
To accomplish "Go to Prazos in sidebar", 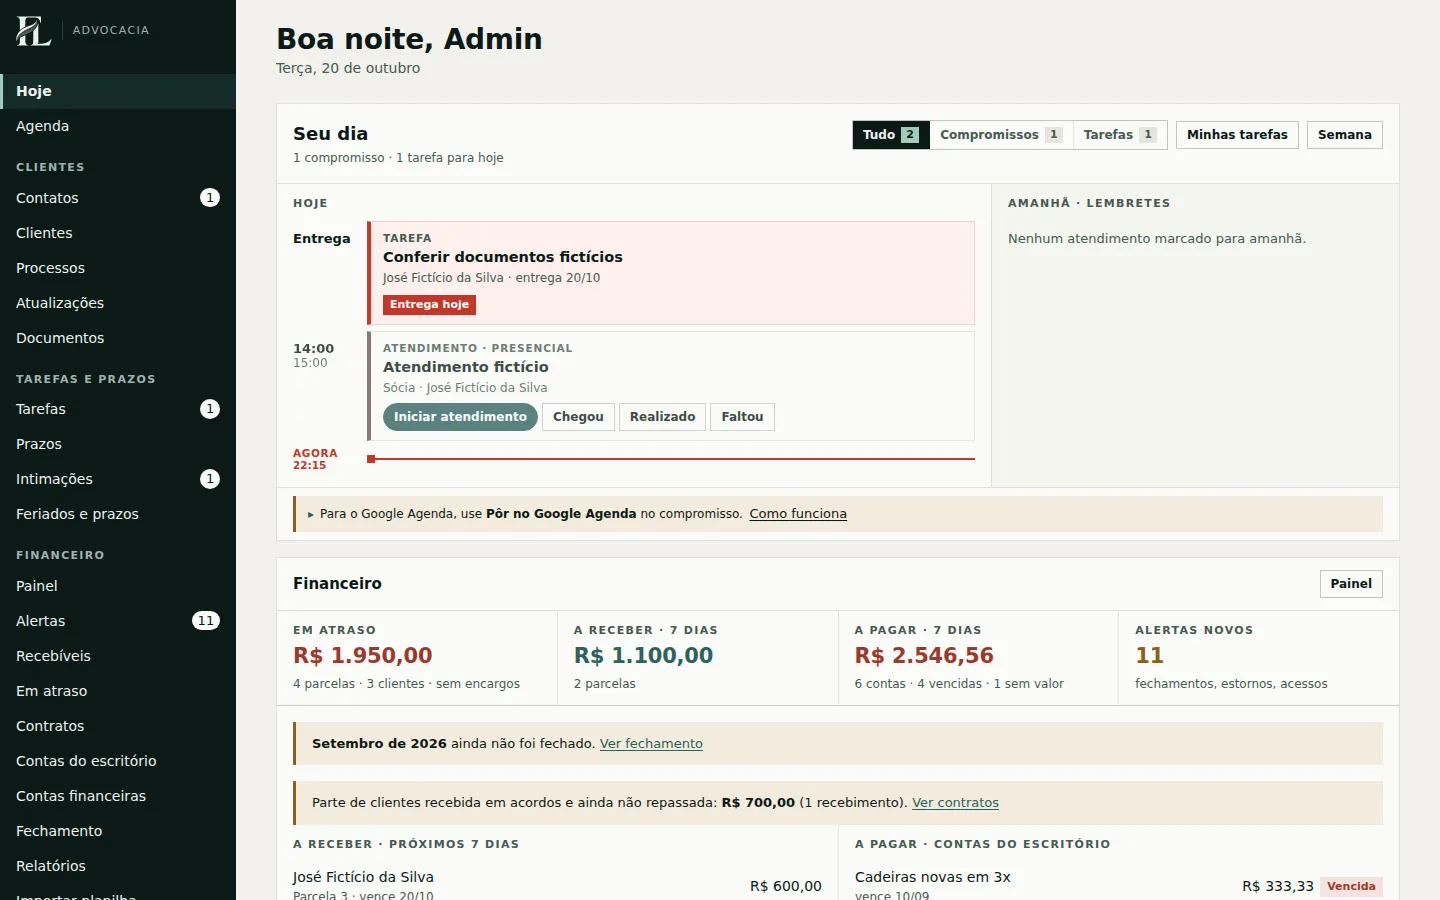I will [118, 444].
